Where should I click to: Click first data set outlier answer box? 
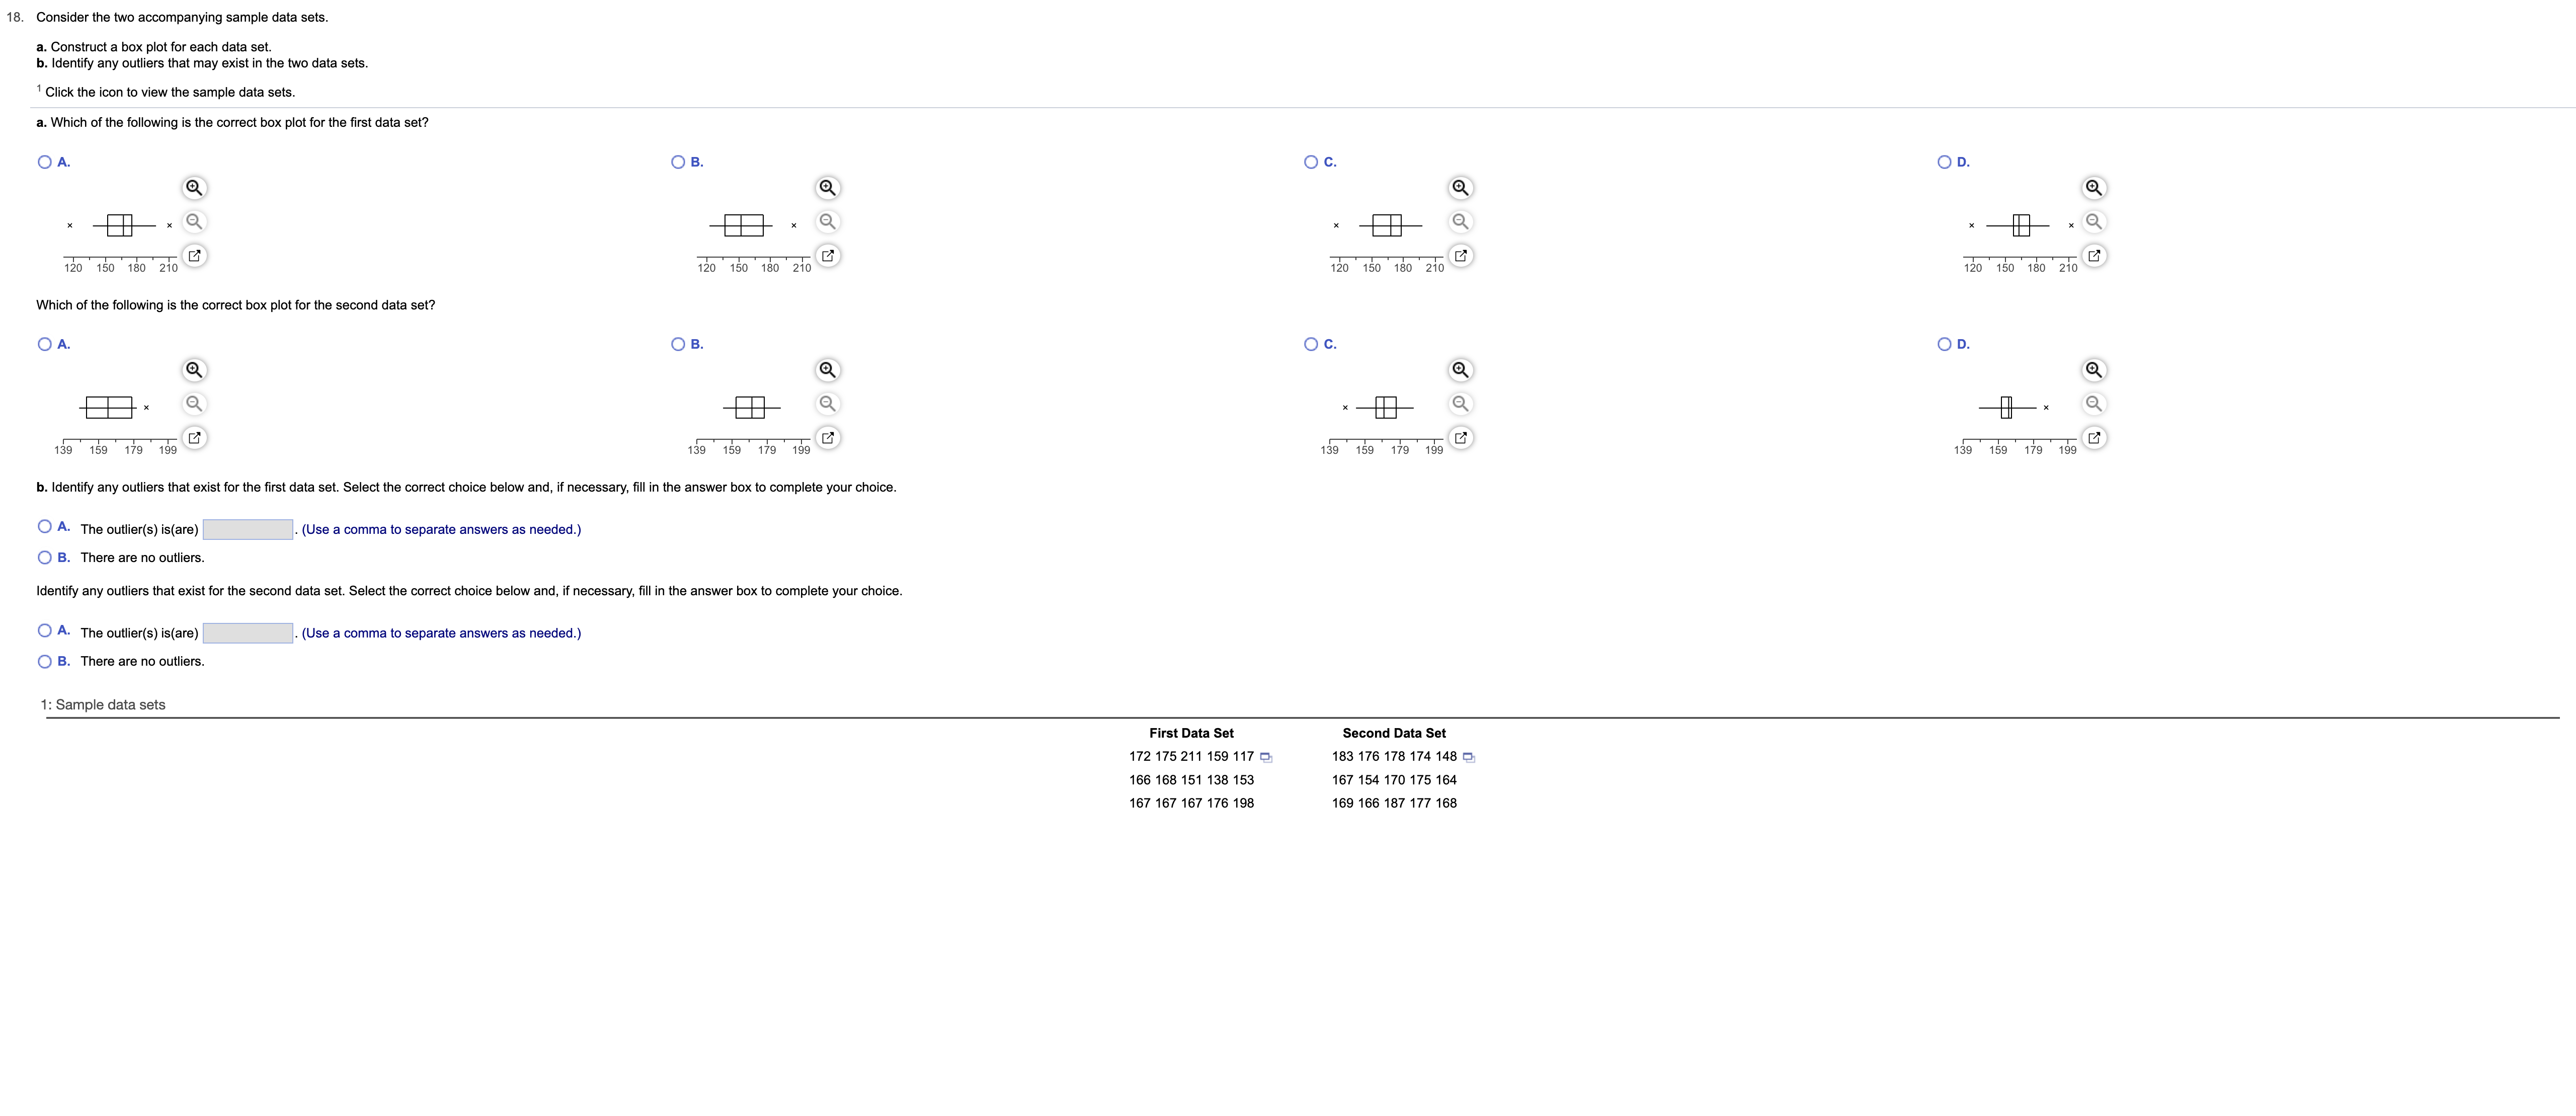click(247, 529)
